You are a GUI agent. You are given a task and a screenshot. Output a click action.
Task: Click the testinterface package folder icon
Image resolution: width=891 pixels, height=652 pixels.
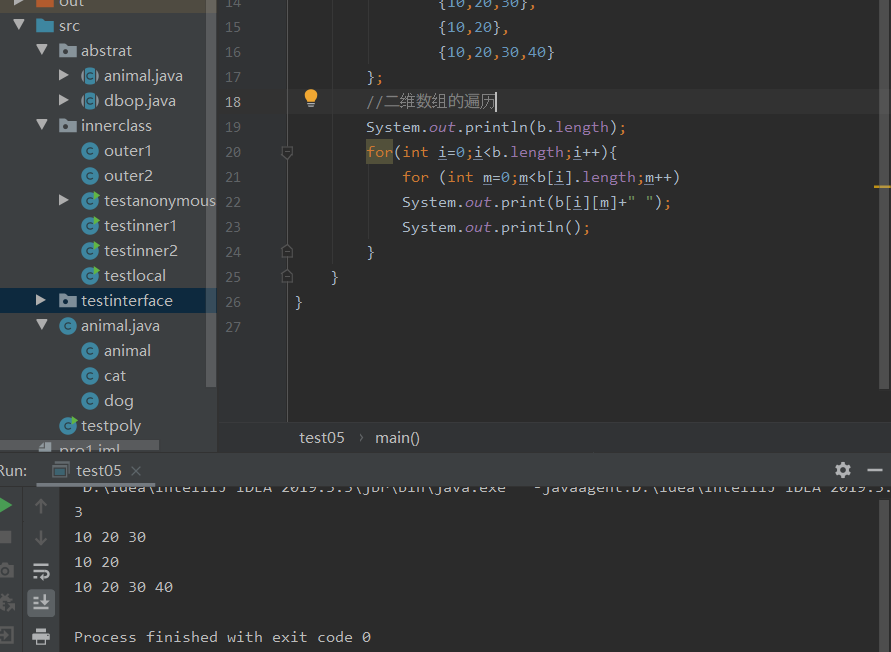(68, 300)
